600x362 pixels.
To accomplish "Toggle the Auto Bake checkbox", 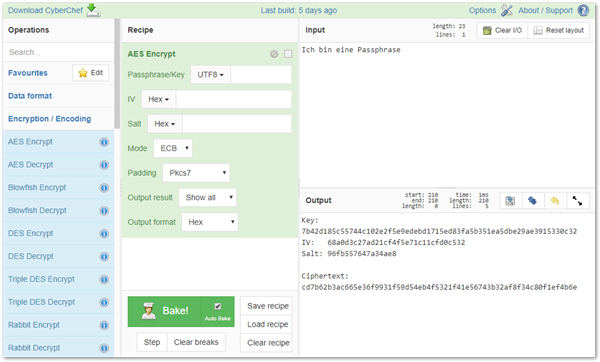I will pyautogui.click(x=218, y=306).
